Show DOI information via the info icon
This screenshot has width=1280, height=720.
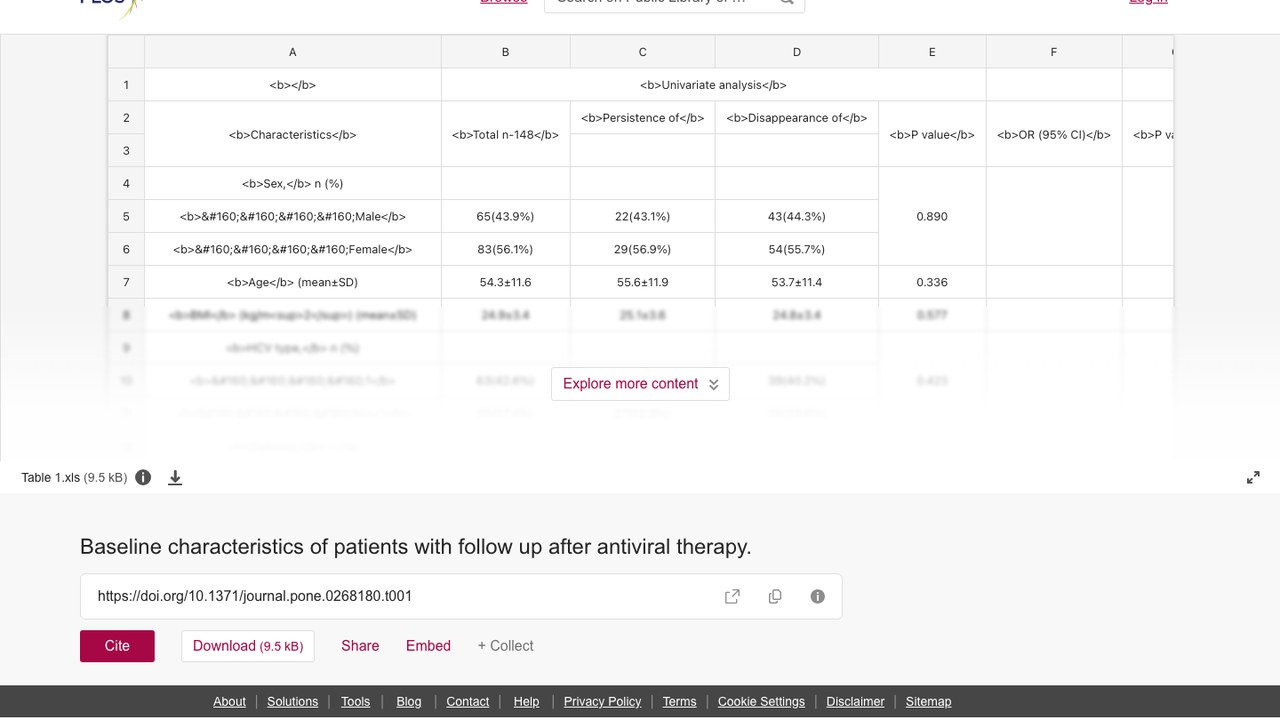818,596
